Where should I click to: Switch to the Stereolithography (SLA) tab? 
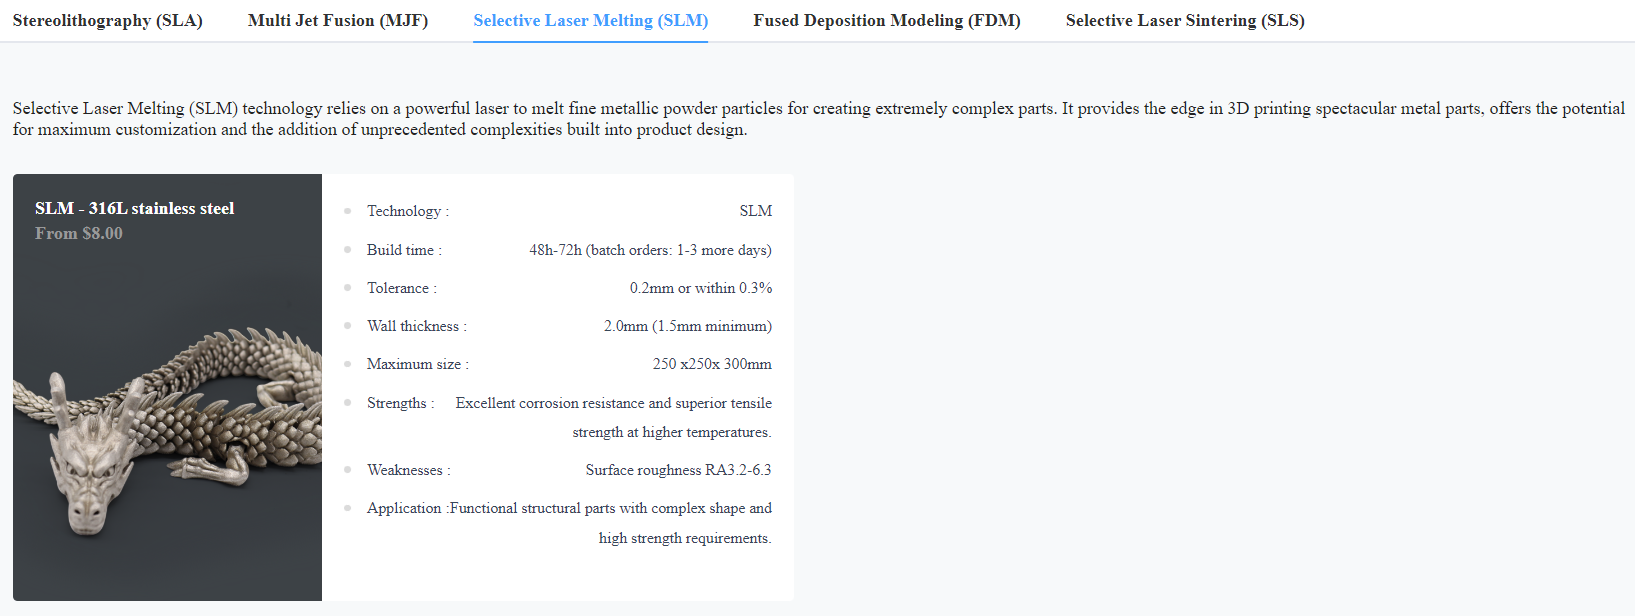[107, 19]
